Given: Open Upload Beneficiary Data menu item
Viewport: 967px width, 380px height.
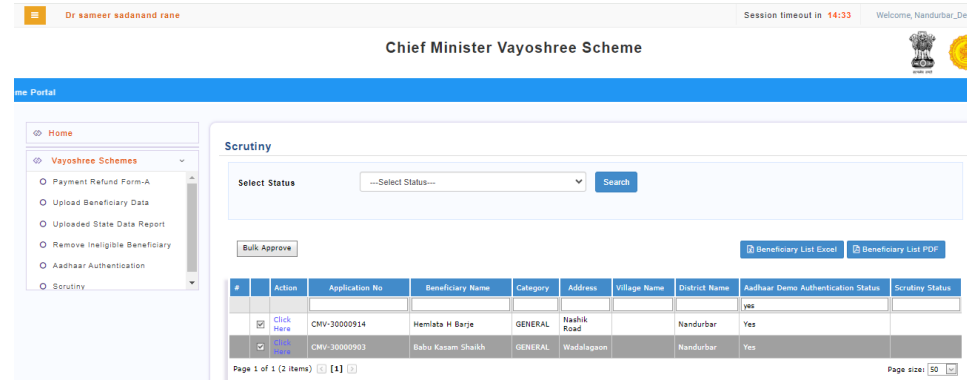Looking at the screenshot, I should [101, 202].
